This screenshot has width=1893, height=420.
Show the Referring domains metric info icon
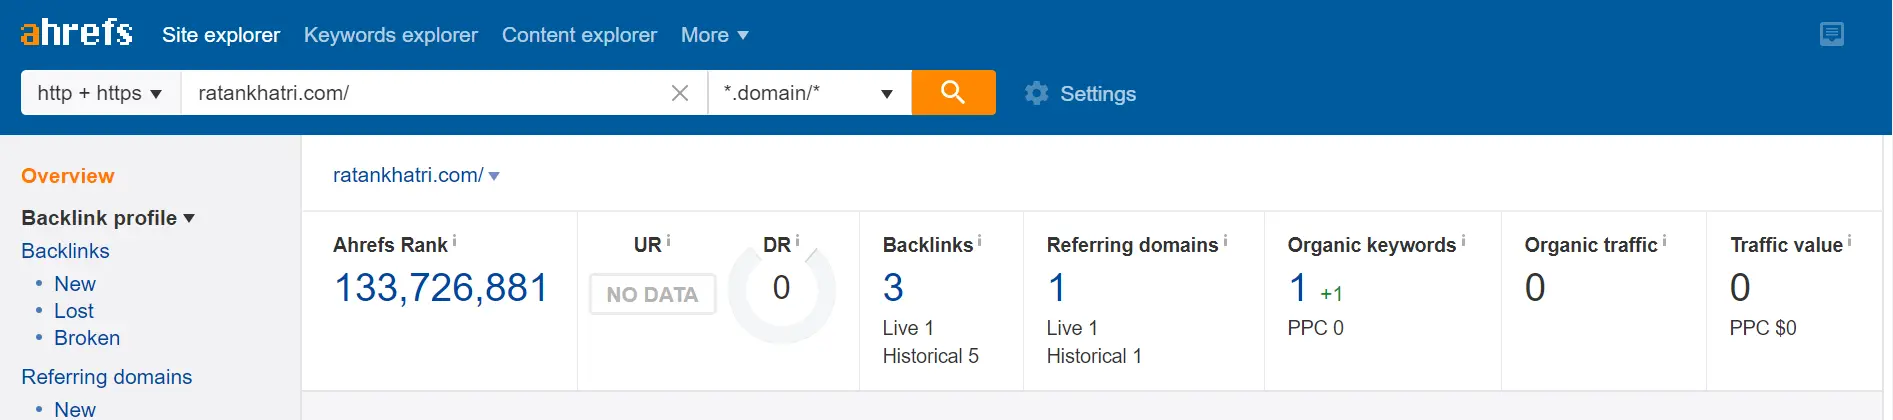pos(1225,241)
